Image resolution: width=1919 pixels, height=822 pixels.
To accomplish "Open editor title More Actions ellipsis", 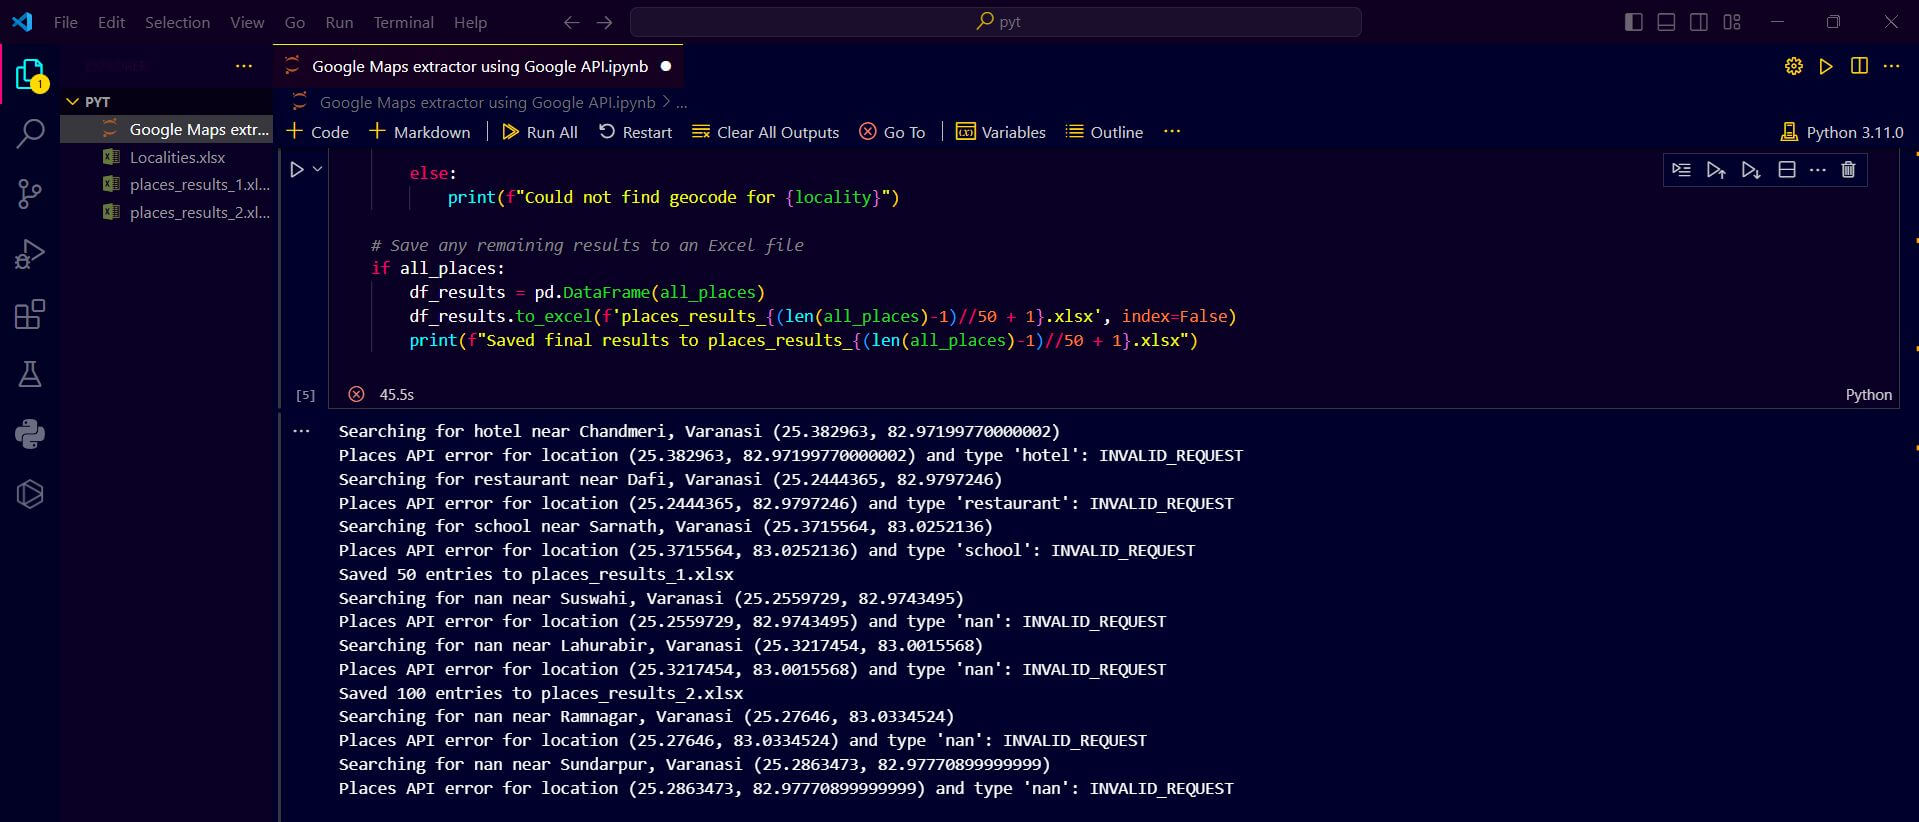I will (x=1891, y=66).
